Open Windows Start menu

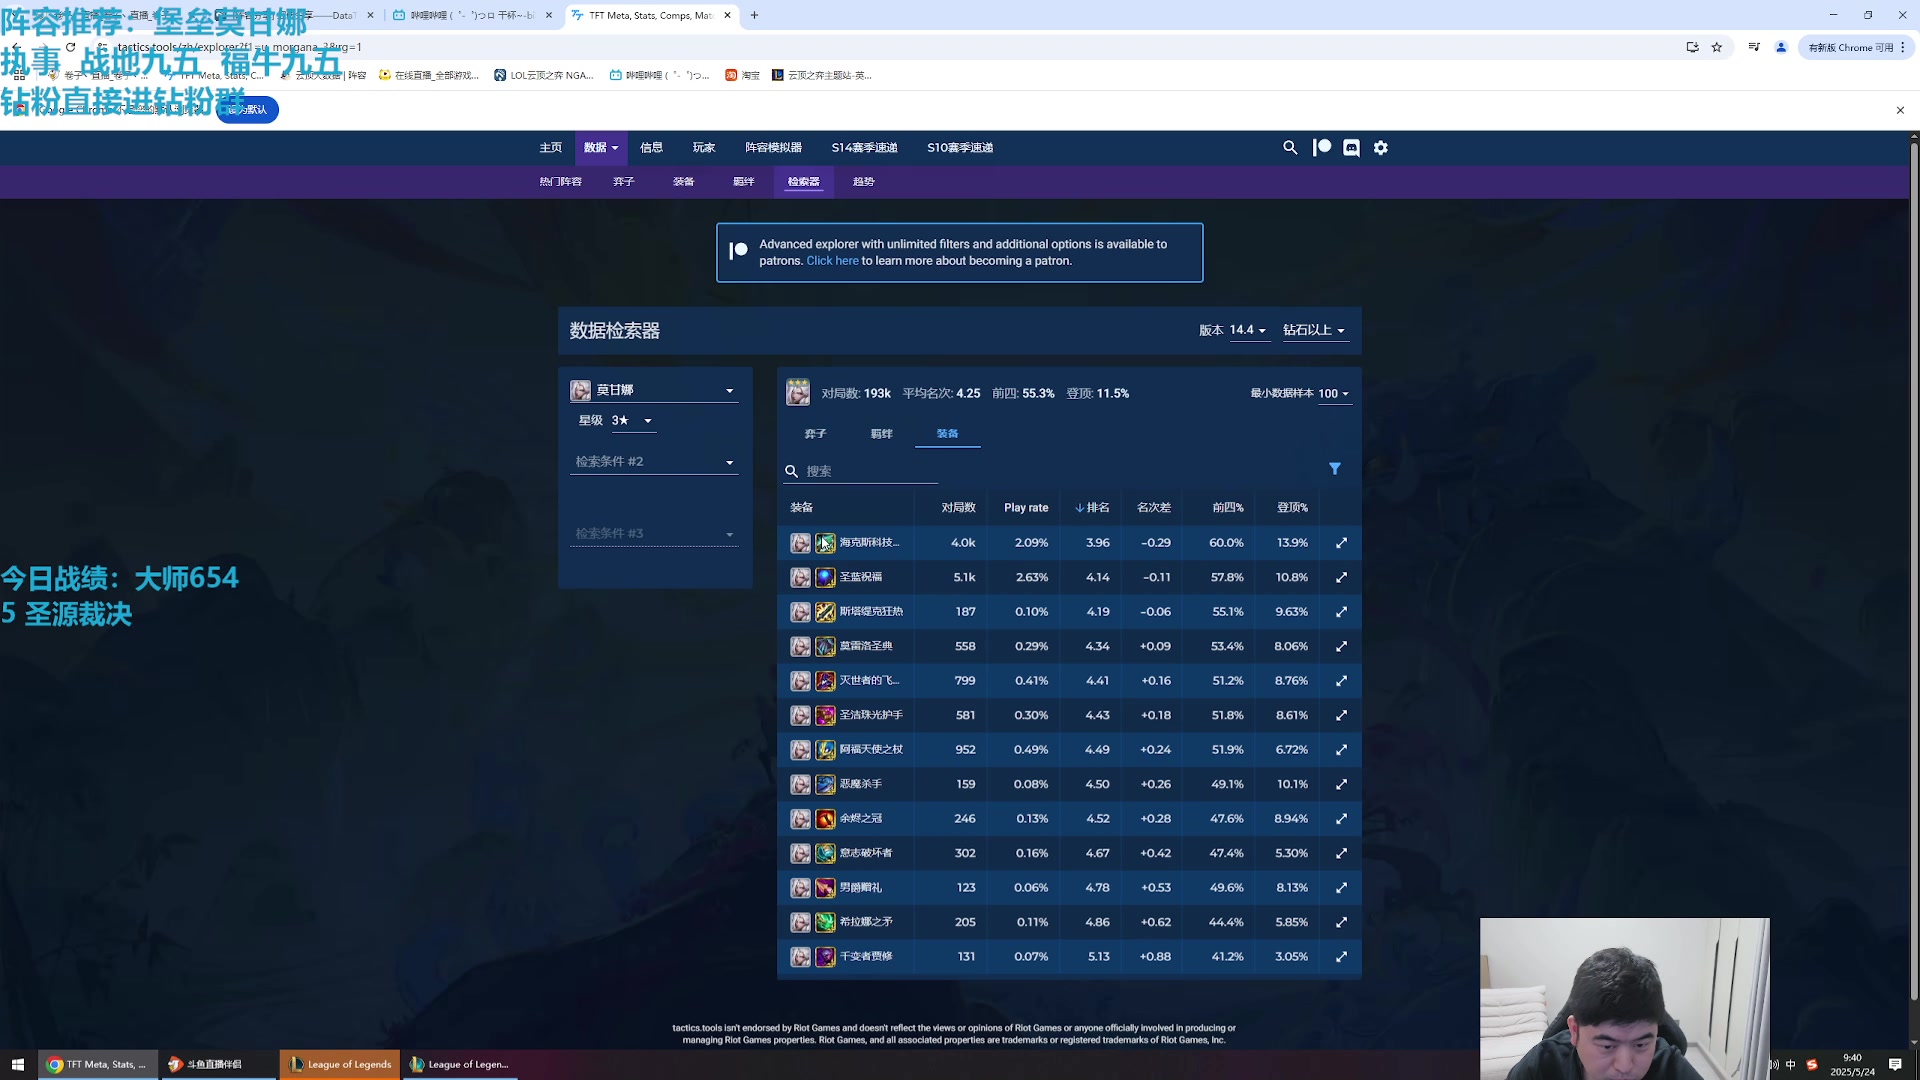(17, 1064)
